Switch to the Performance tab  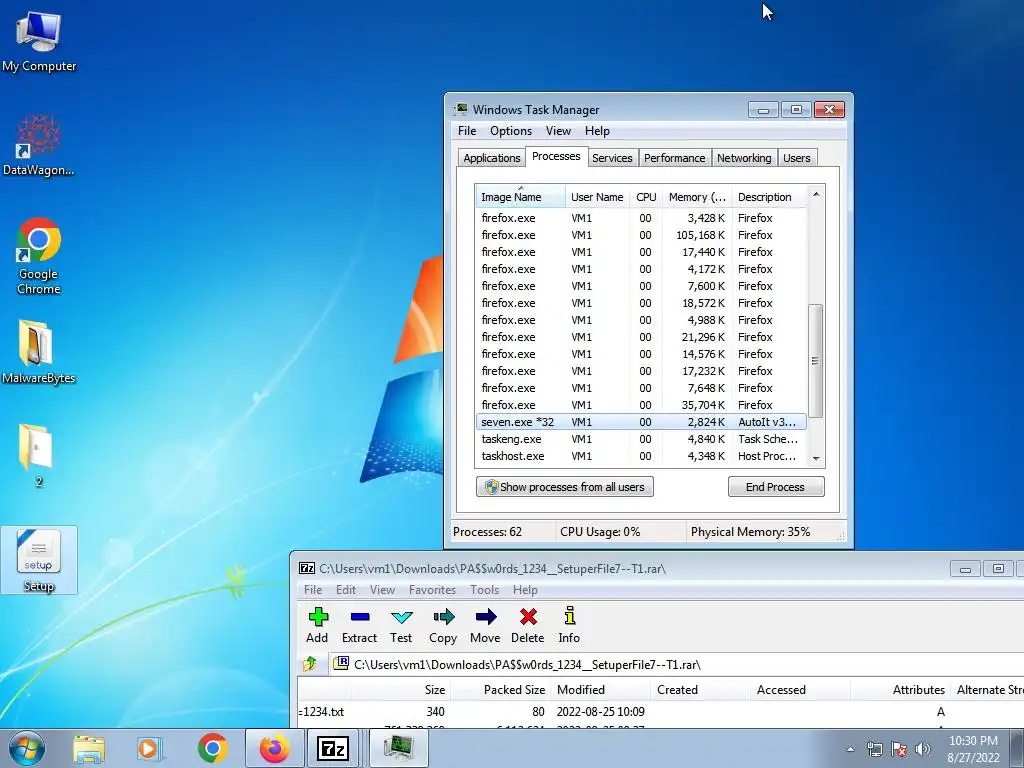point(675,158)
